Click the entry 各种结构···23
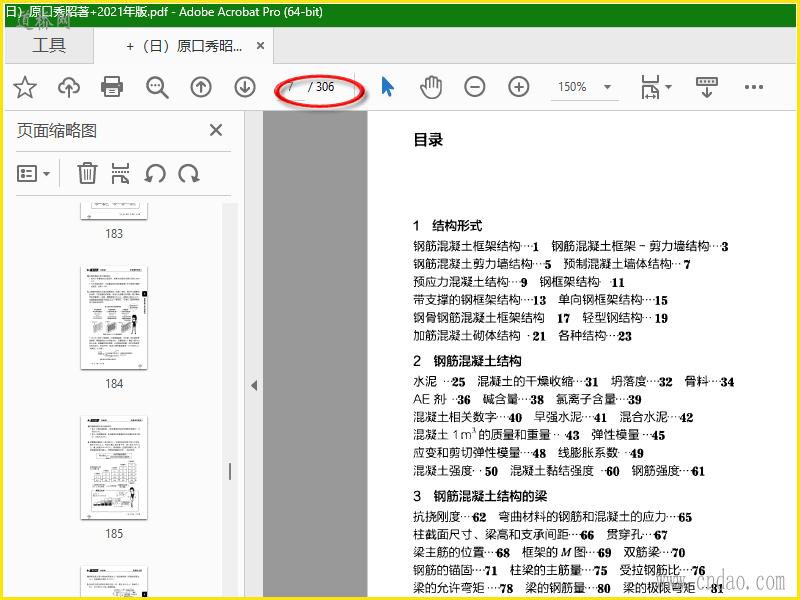 (x=595, y=336)
